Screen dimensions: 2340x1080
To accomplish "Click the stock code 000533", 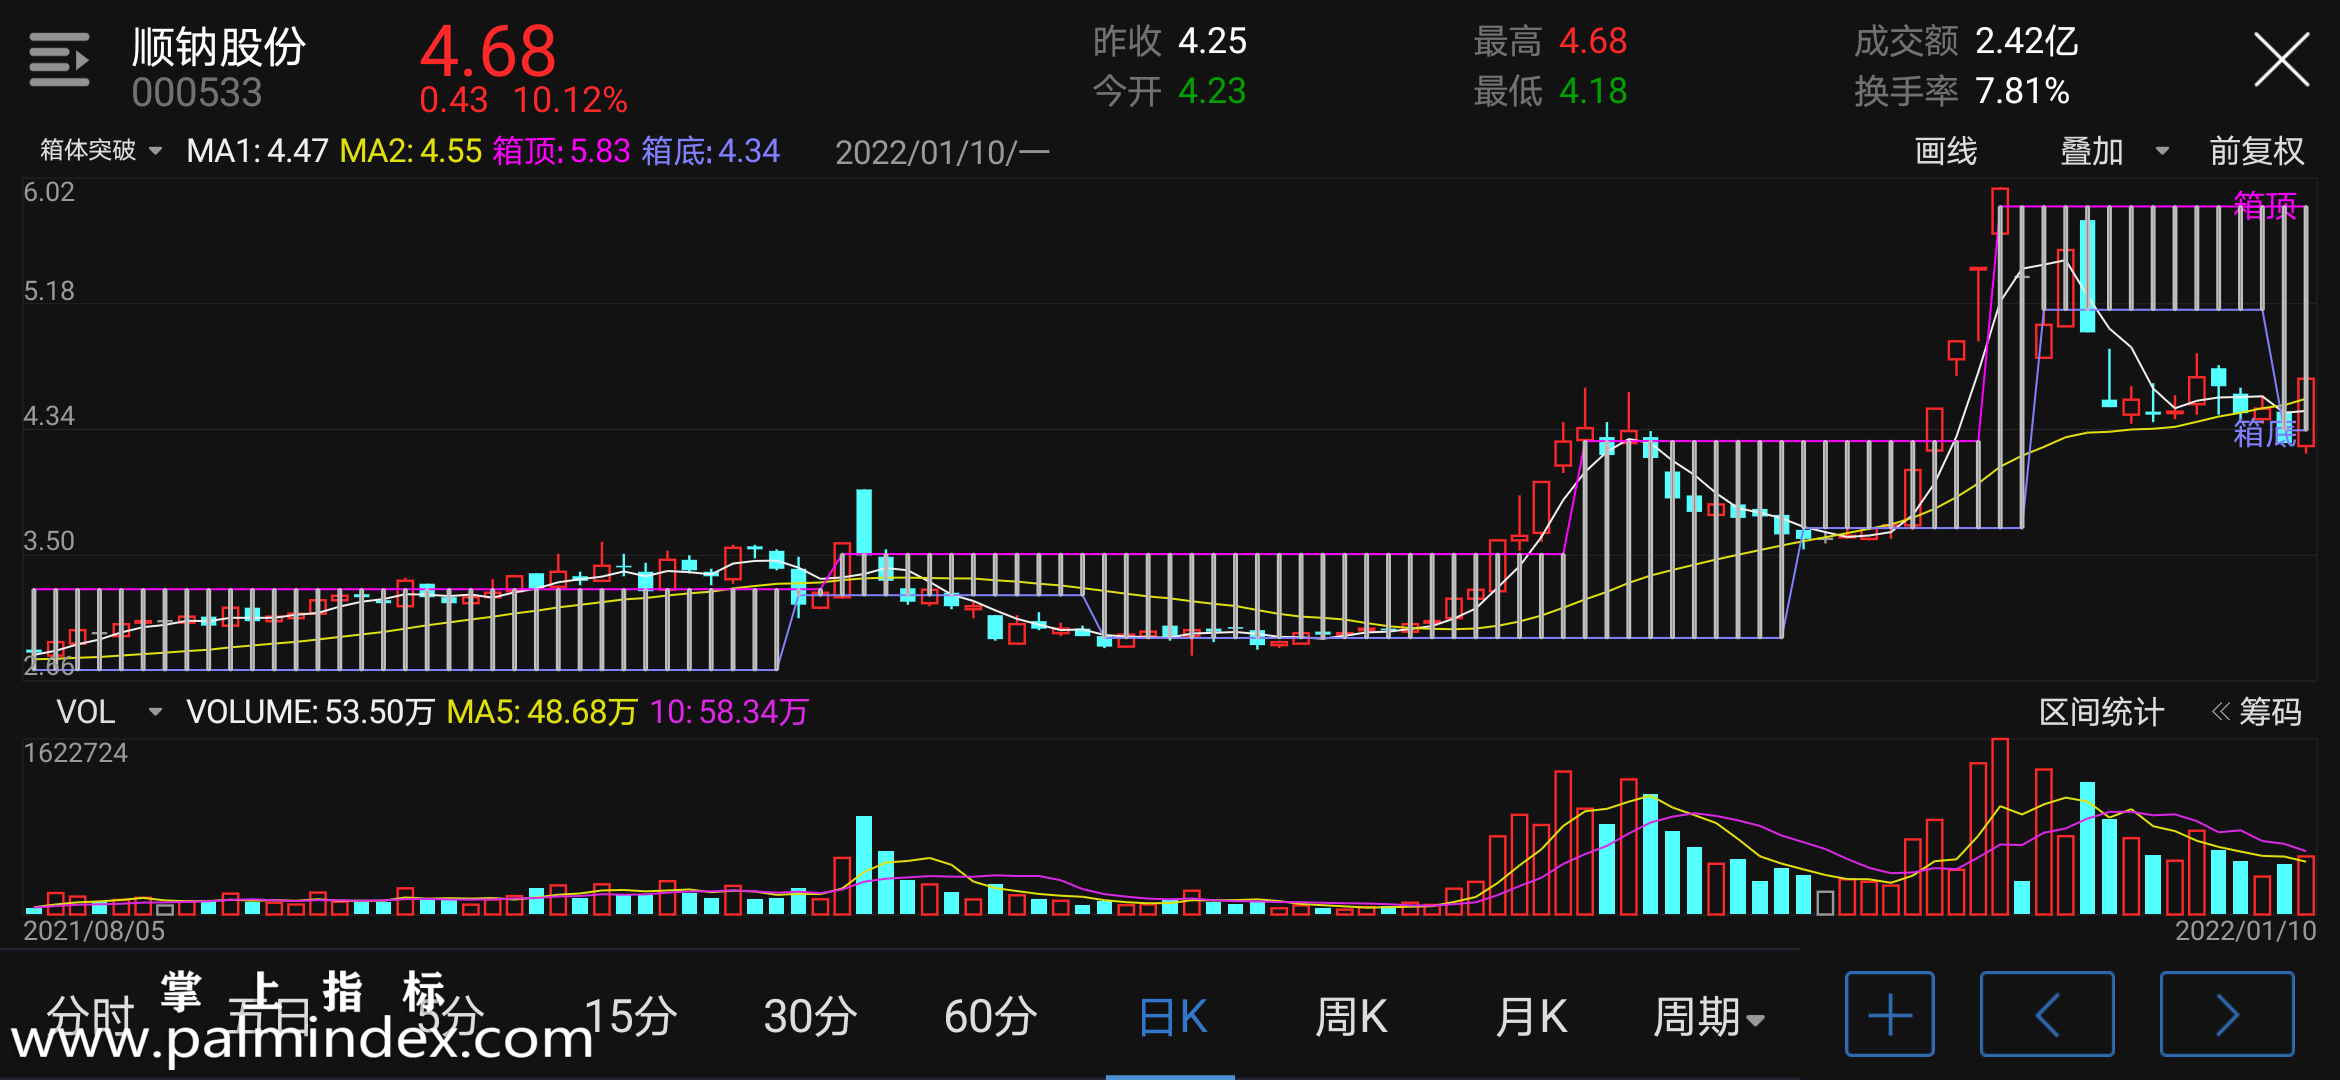I will 197,93.
